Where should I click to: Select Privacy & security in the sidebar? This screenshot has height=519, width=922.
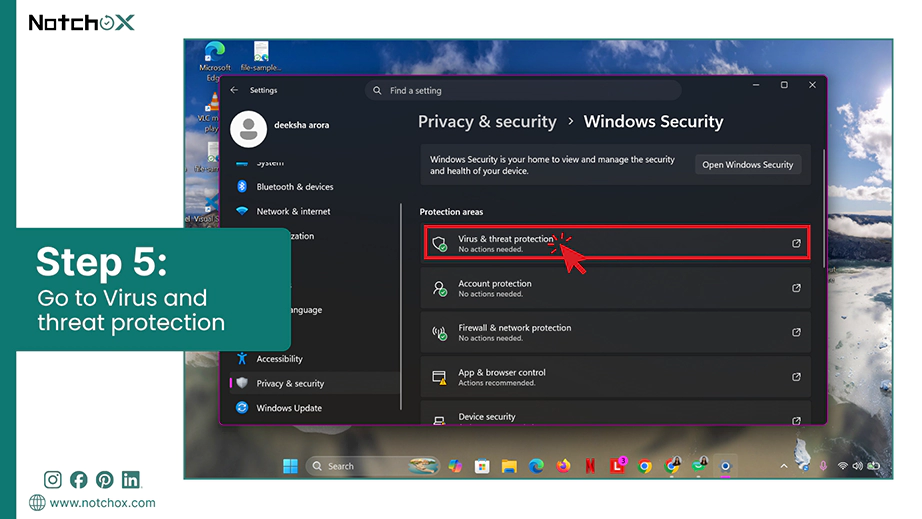(315, 383)
